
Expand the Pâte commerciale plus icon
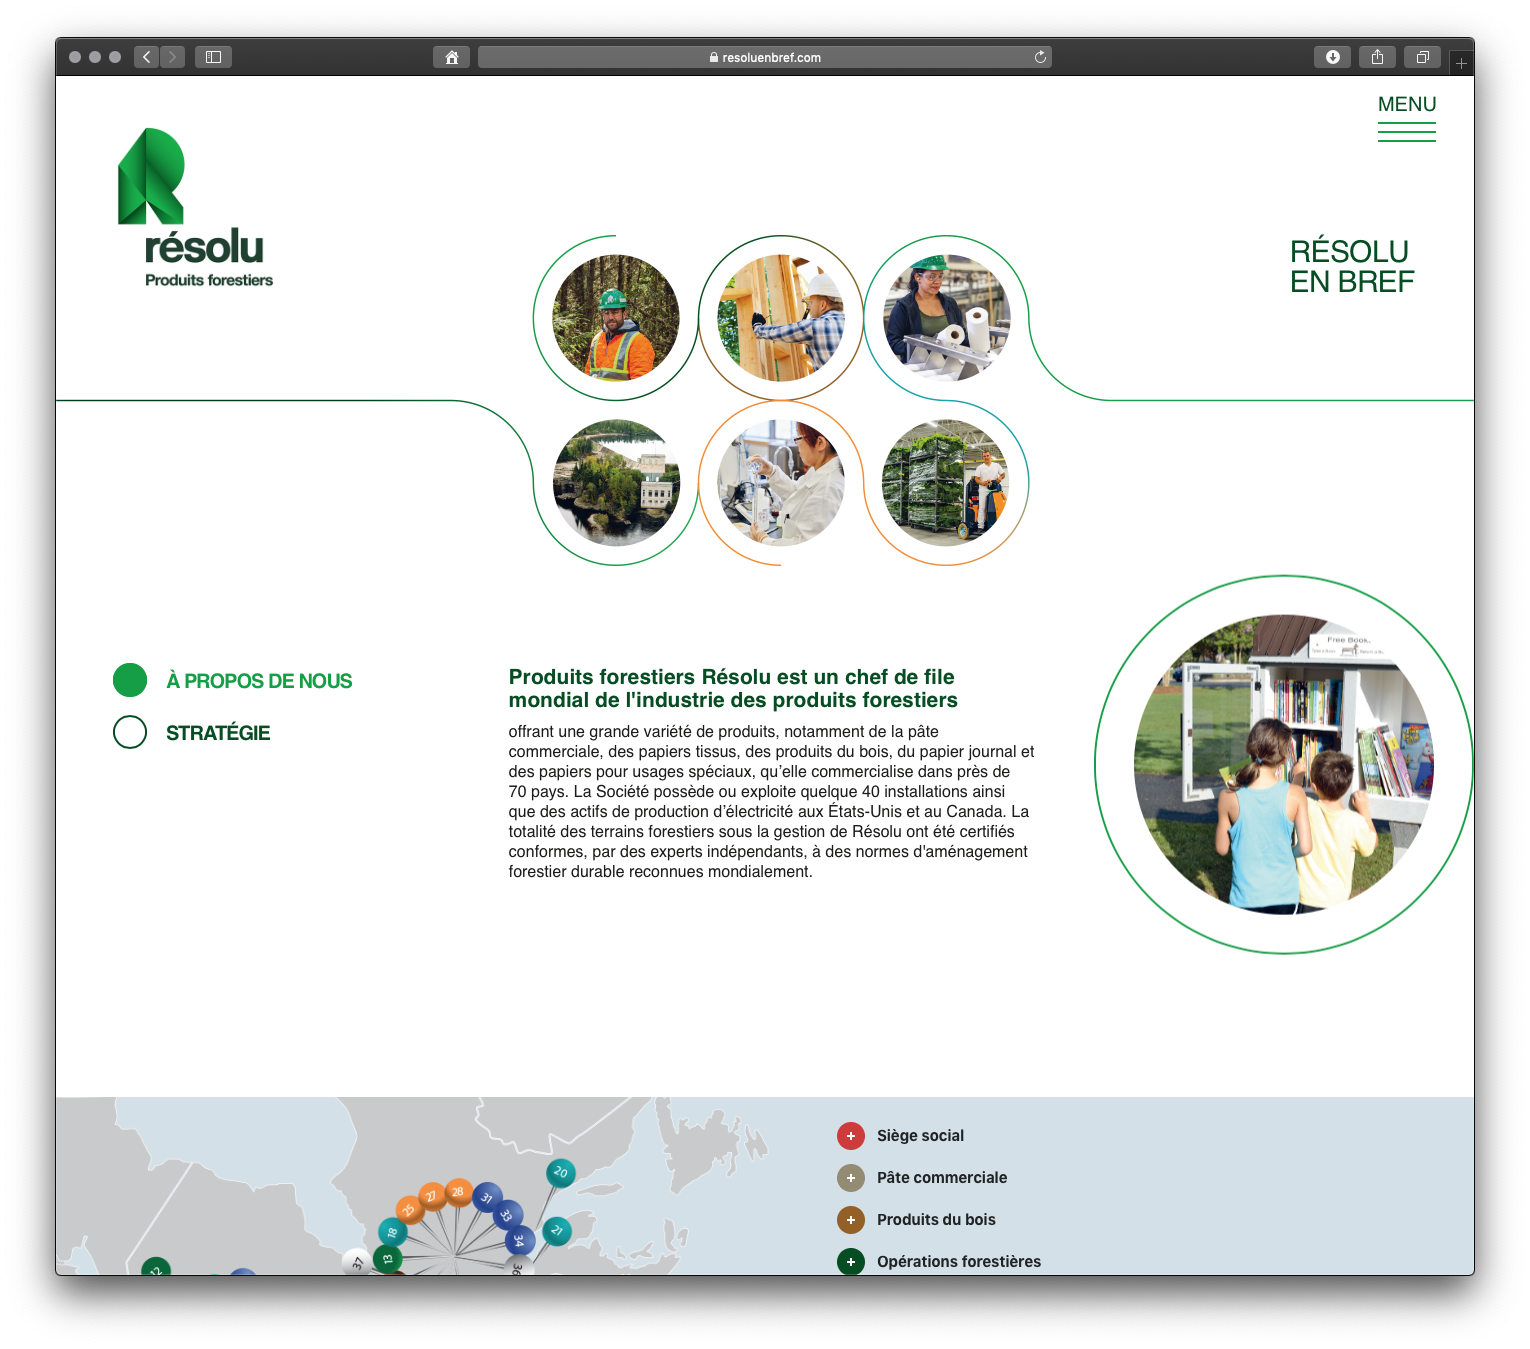coord(851,1178)
